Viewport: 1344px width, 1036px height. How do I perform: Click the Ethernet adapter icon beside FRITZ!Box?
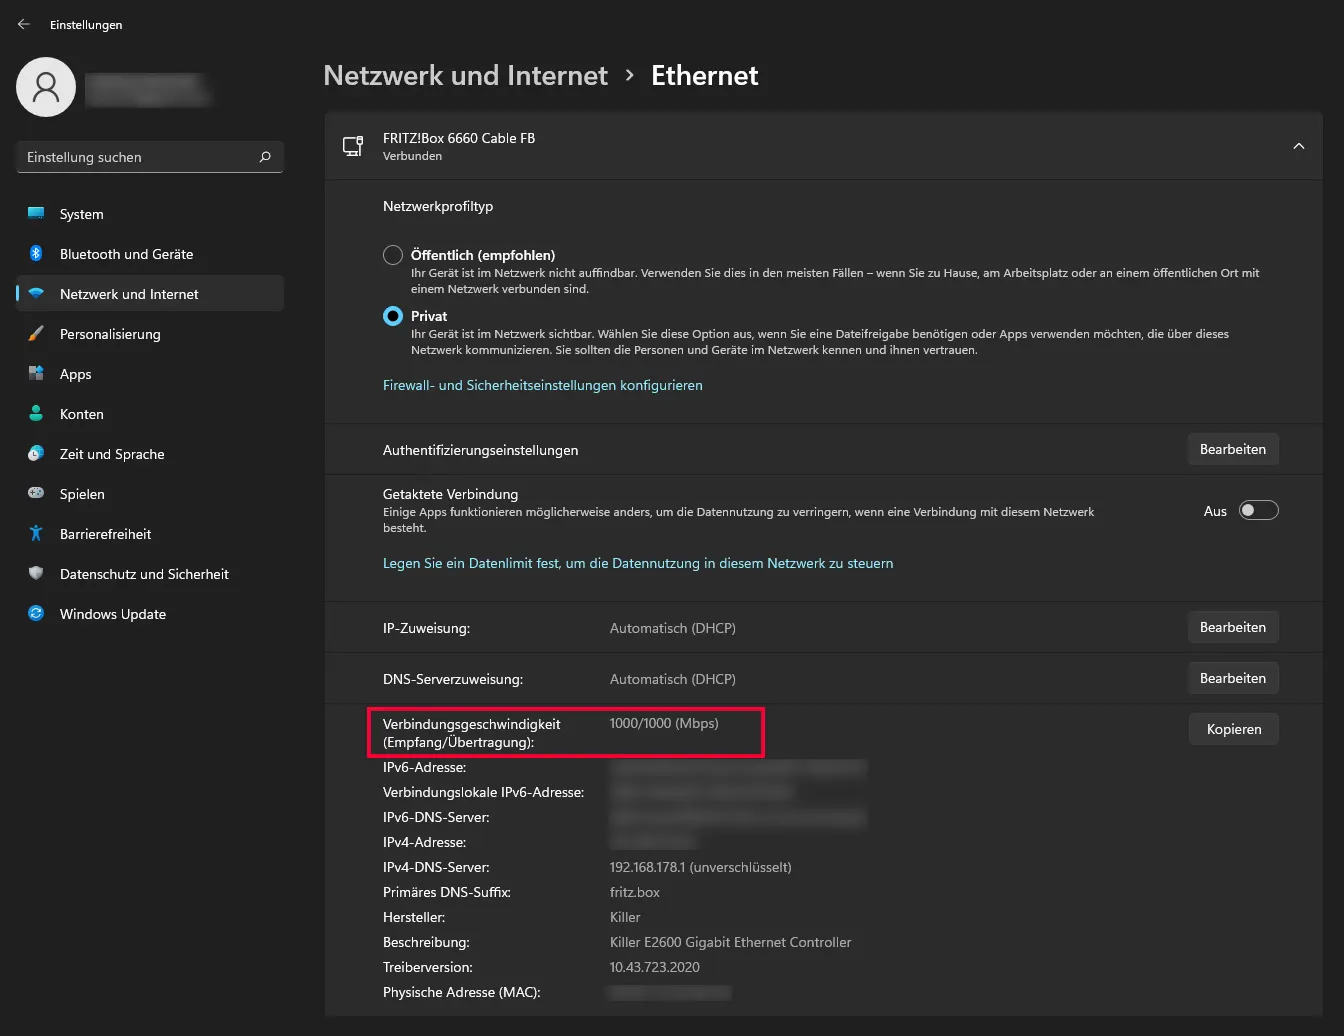click(x=353, y=146)
